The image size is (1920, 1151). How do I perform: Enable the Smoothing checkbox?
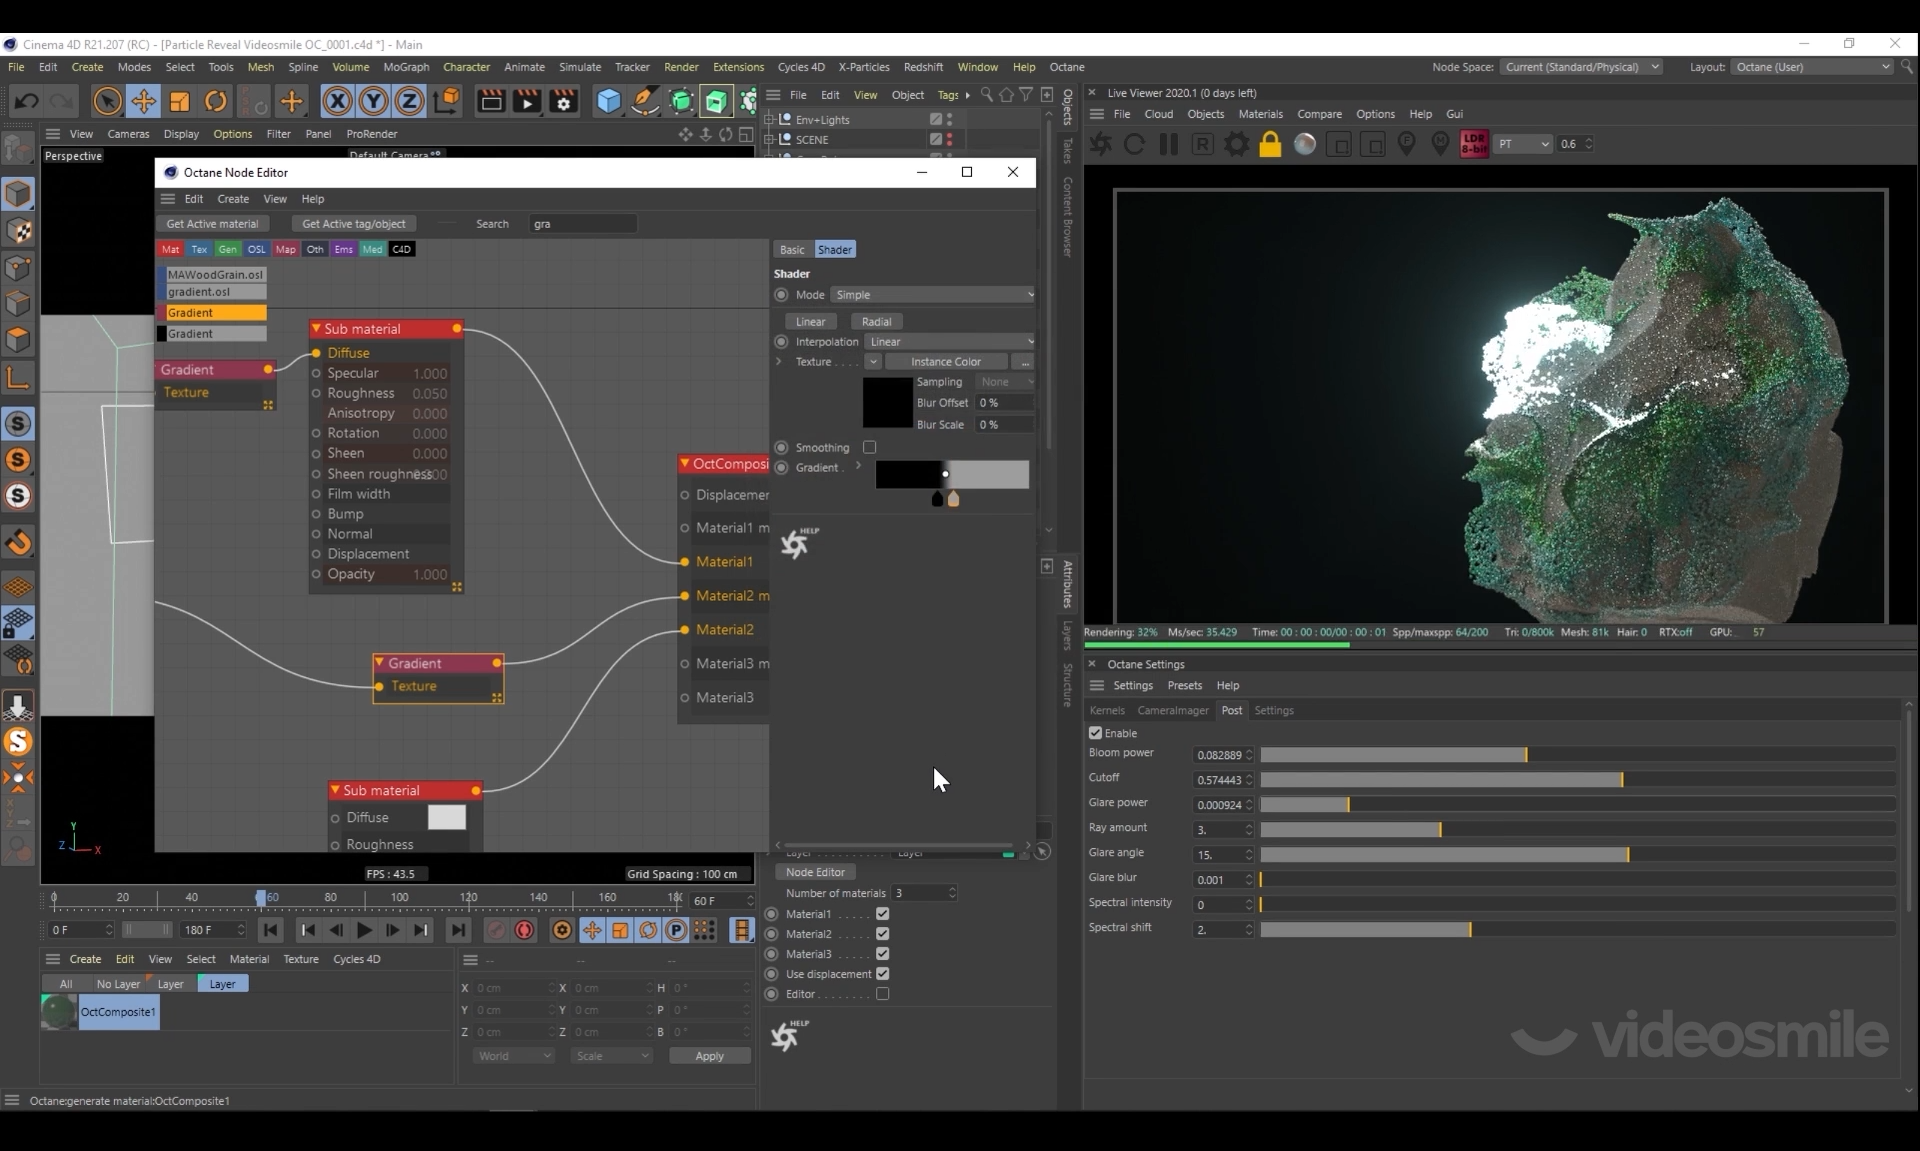[x=869, y=447]
